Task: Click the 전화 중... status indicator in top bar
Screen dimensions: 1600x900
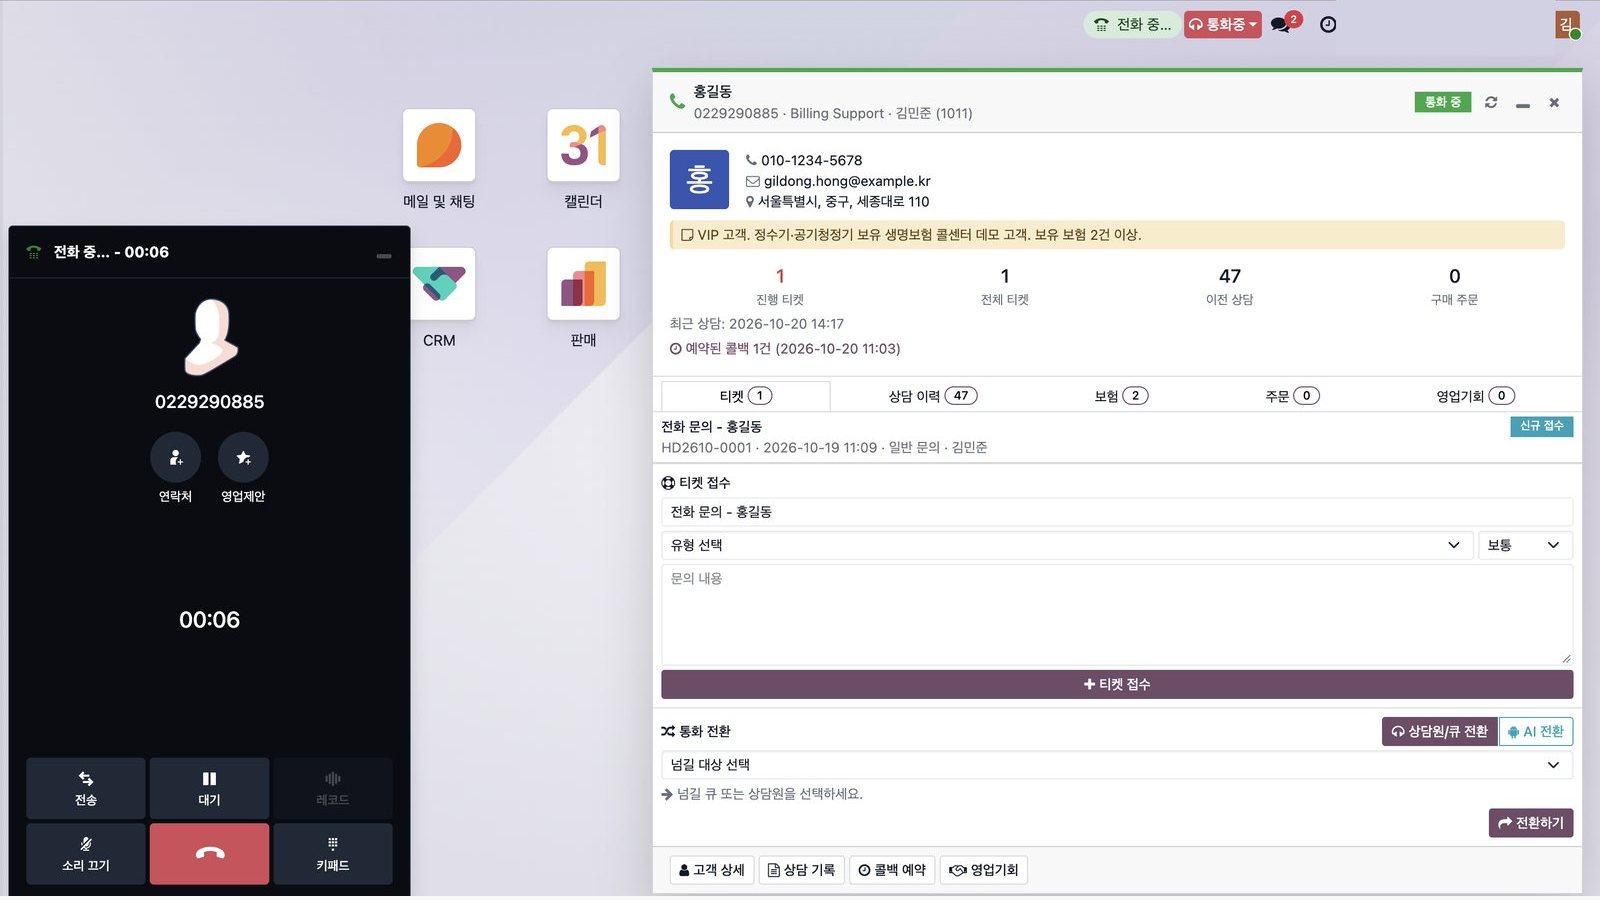Action: pos(1132,25)
